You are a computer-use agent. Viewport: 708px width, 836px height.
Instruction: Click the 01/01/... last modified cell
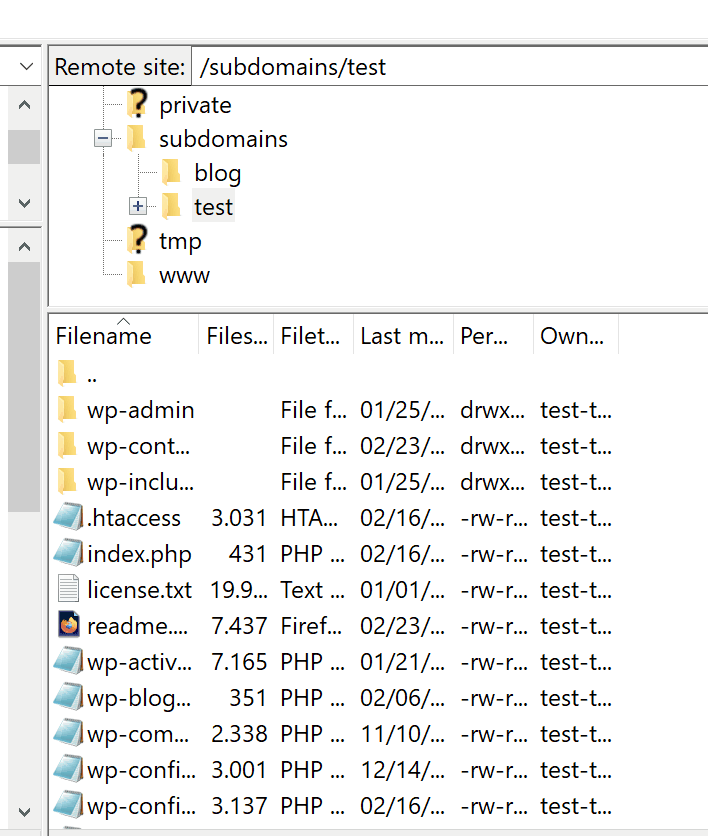[x=403, y=590]
